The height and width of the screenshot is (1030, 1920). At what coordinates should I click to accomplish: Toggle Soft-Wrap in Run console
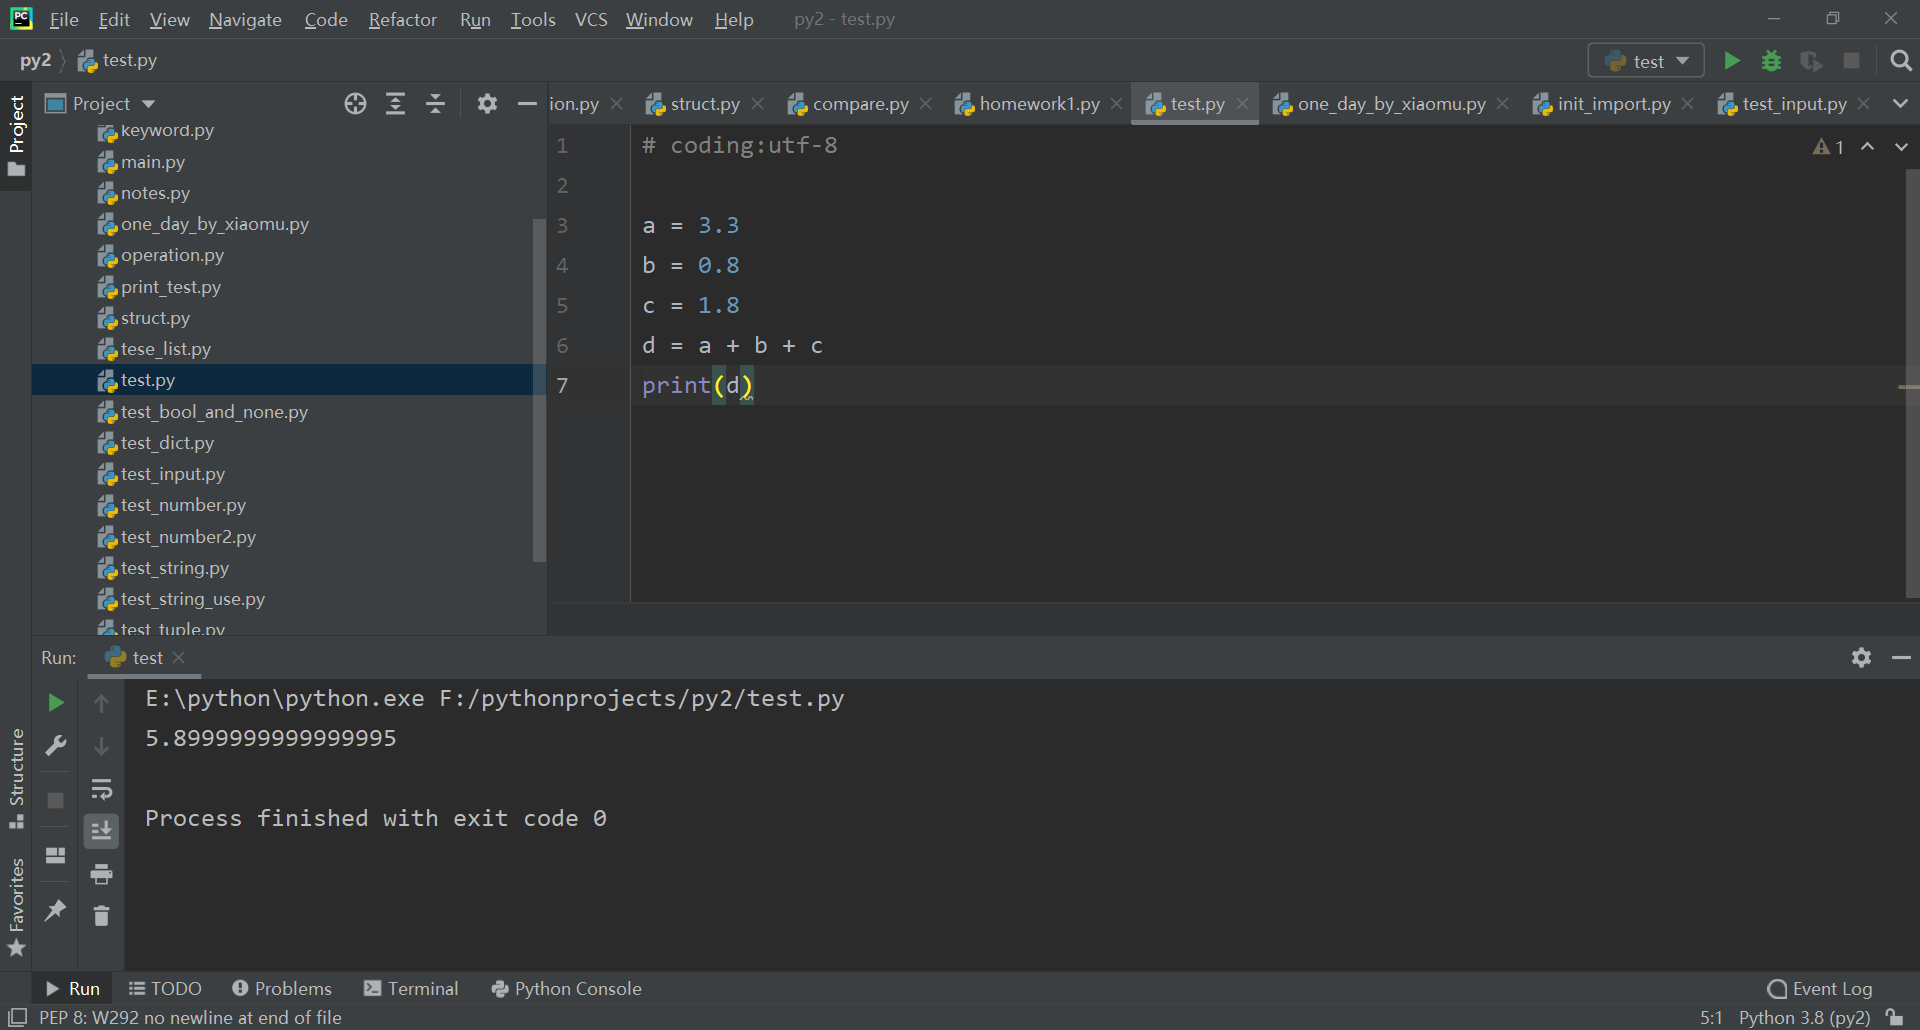101,789
